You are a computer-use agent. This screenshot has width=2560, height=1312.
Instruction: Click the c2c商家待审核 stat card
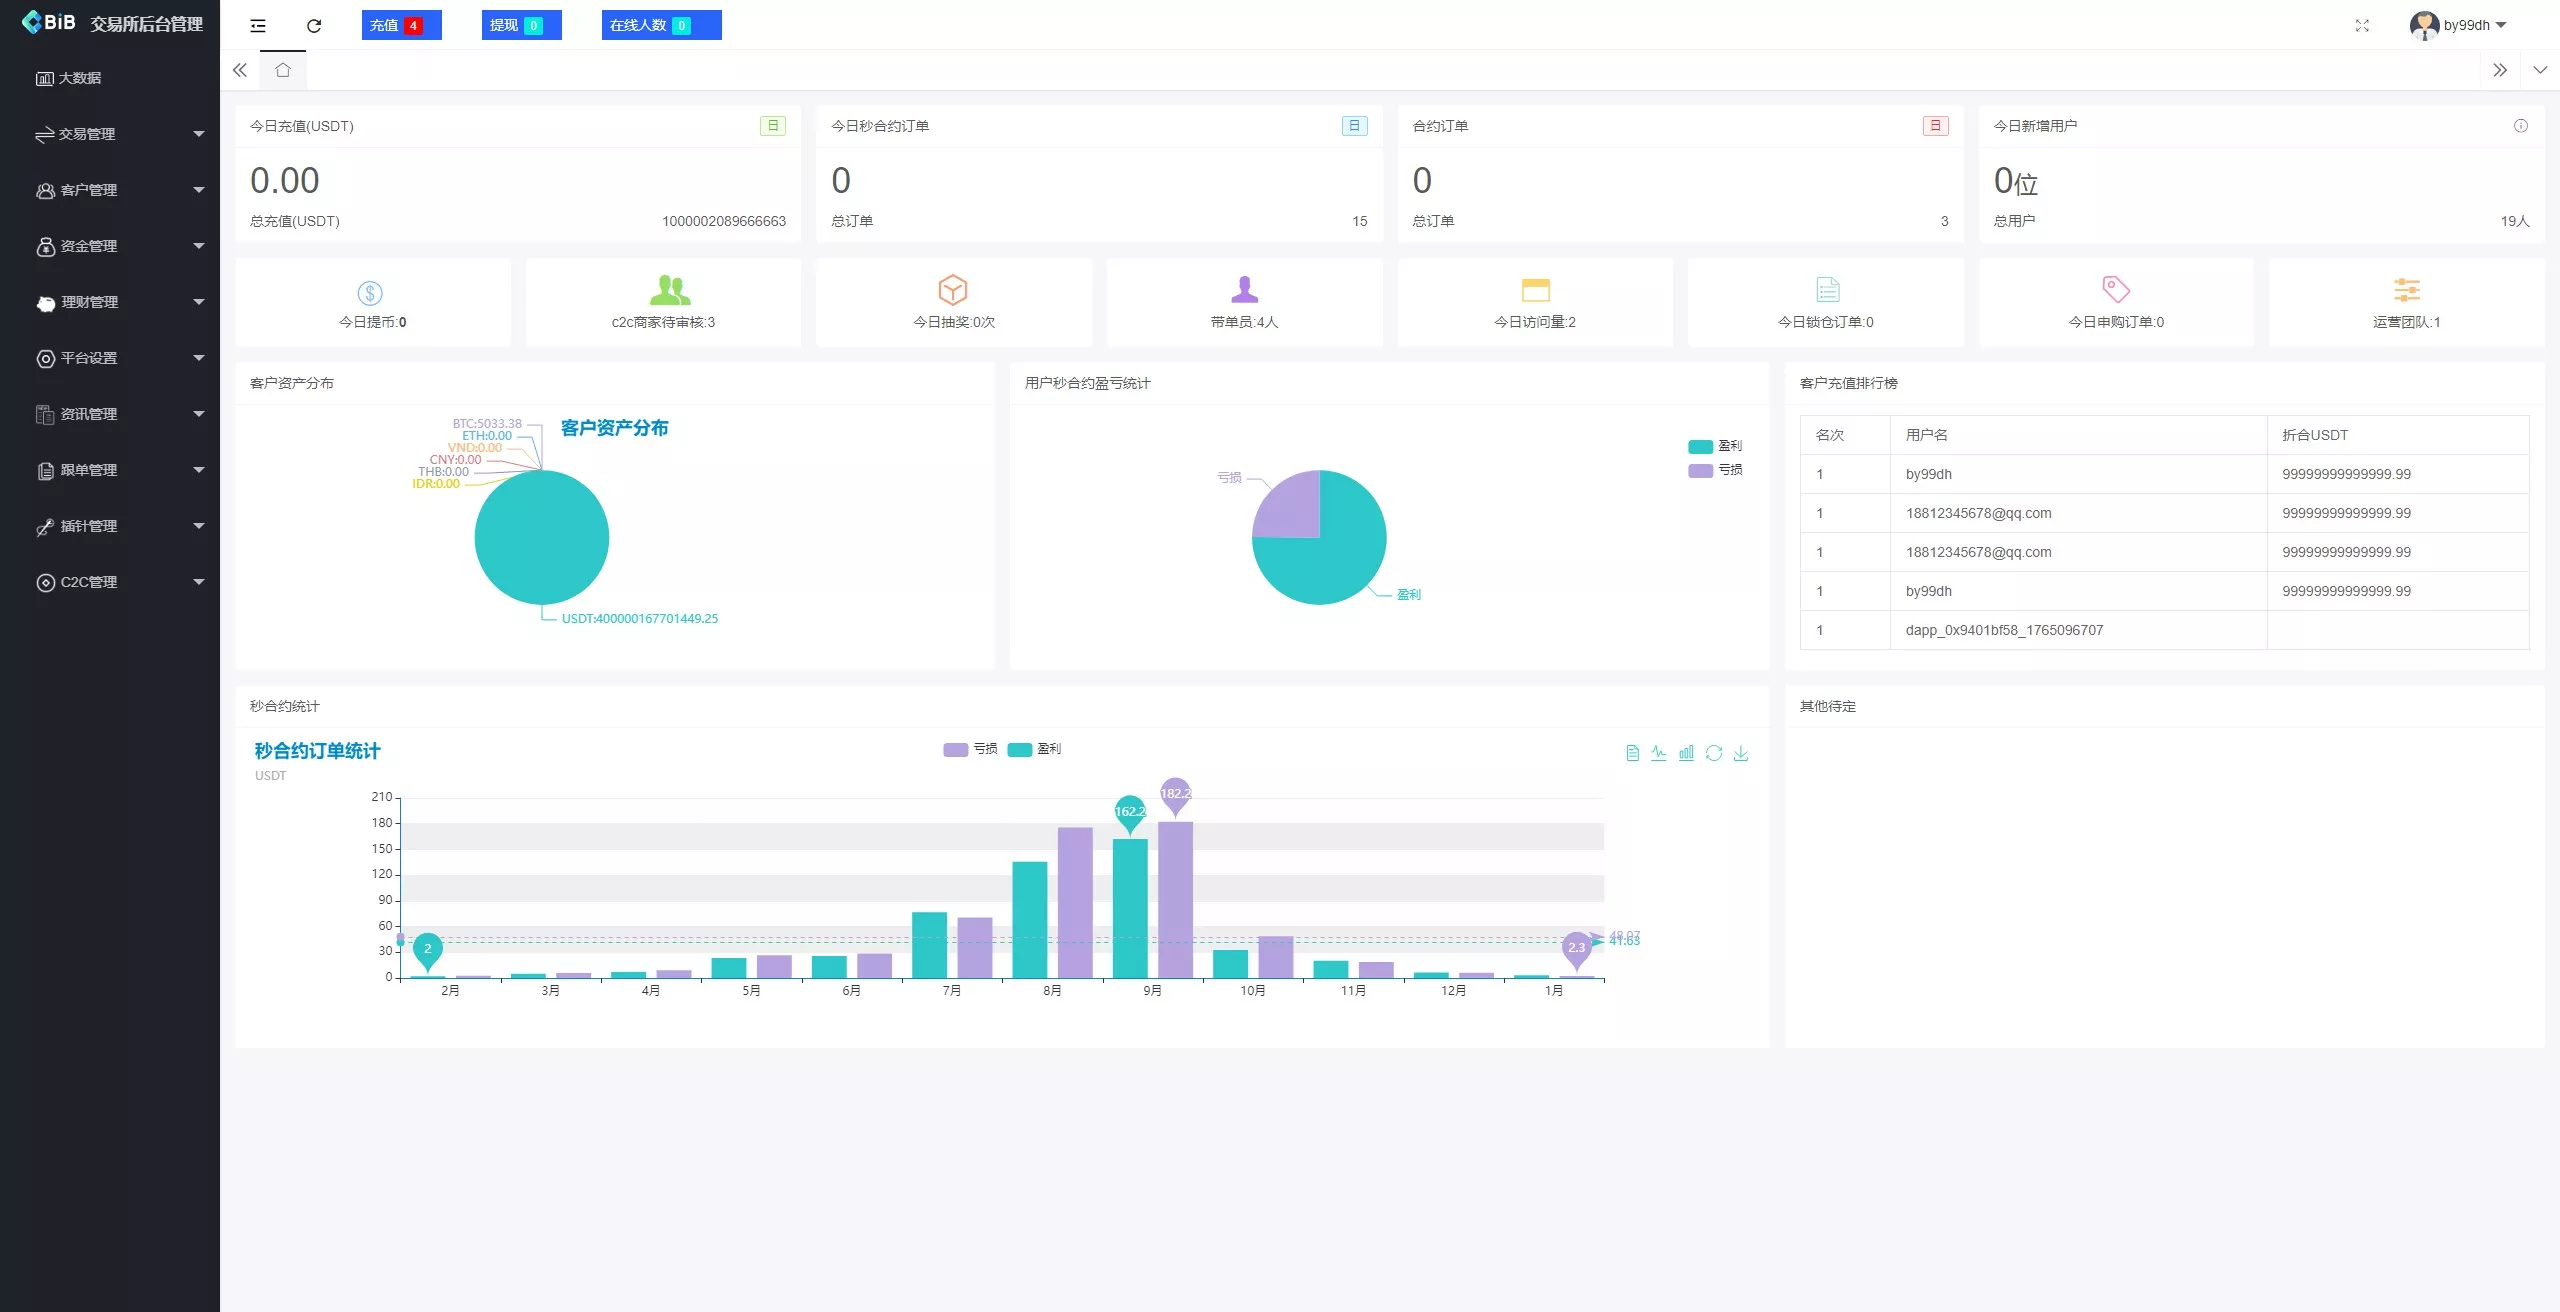pyautogui.click(x=663, y=302)
